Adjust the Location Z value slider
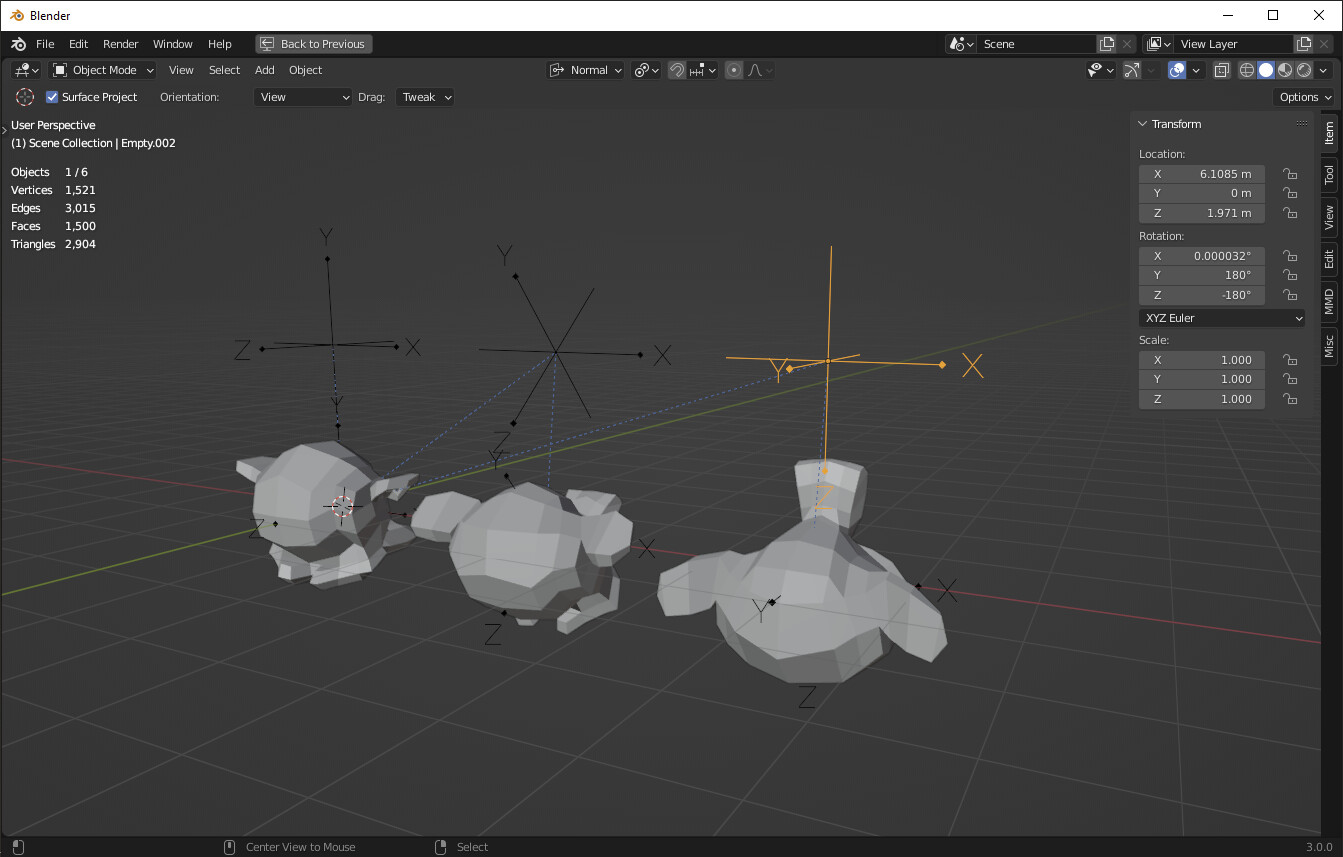 pyautogui.click(x=1201, y=212)
